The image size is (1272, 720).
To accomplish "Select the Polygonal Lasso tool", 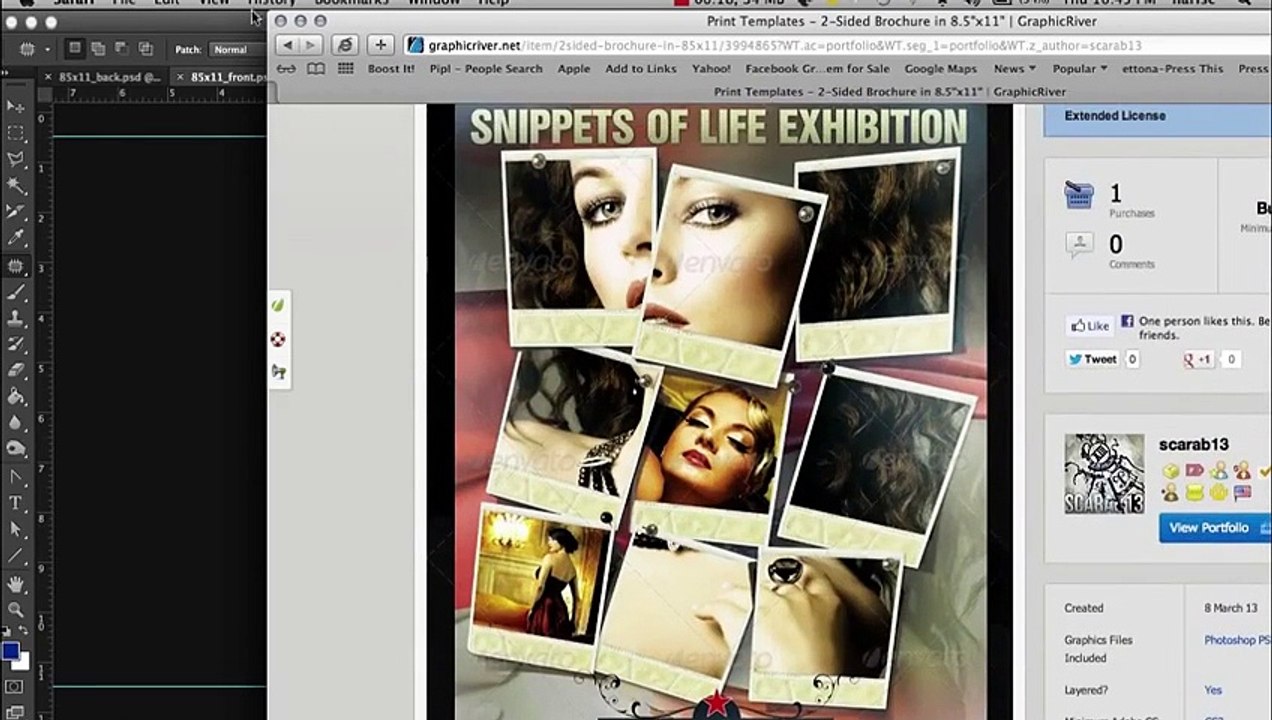I will pyautogui.click(x=15, y=159).
